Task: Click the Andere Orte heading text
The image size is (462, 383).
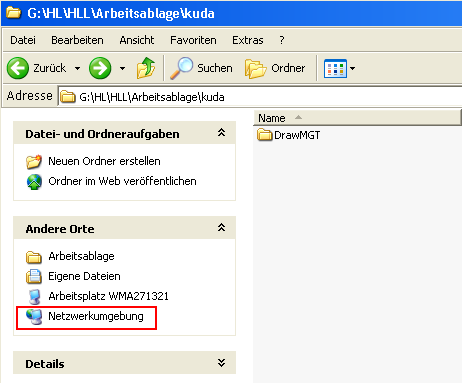Action: (x=60, y=229)
